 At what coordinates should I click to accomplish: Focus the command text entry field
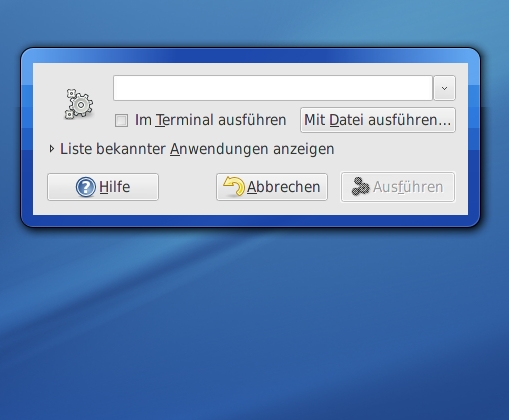coord(273,88)
